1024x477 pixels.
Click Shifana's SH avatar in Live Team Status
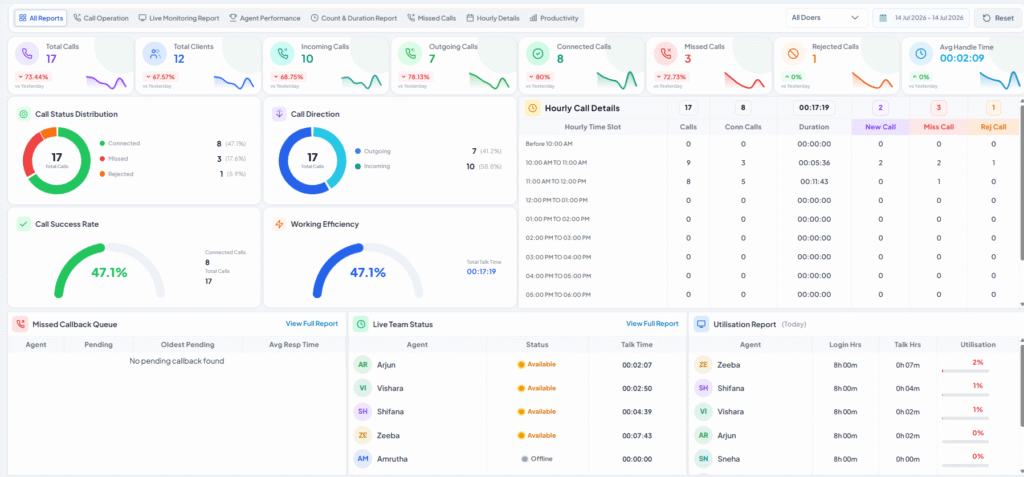coord(362,412)
